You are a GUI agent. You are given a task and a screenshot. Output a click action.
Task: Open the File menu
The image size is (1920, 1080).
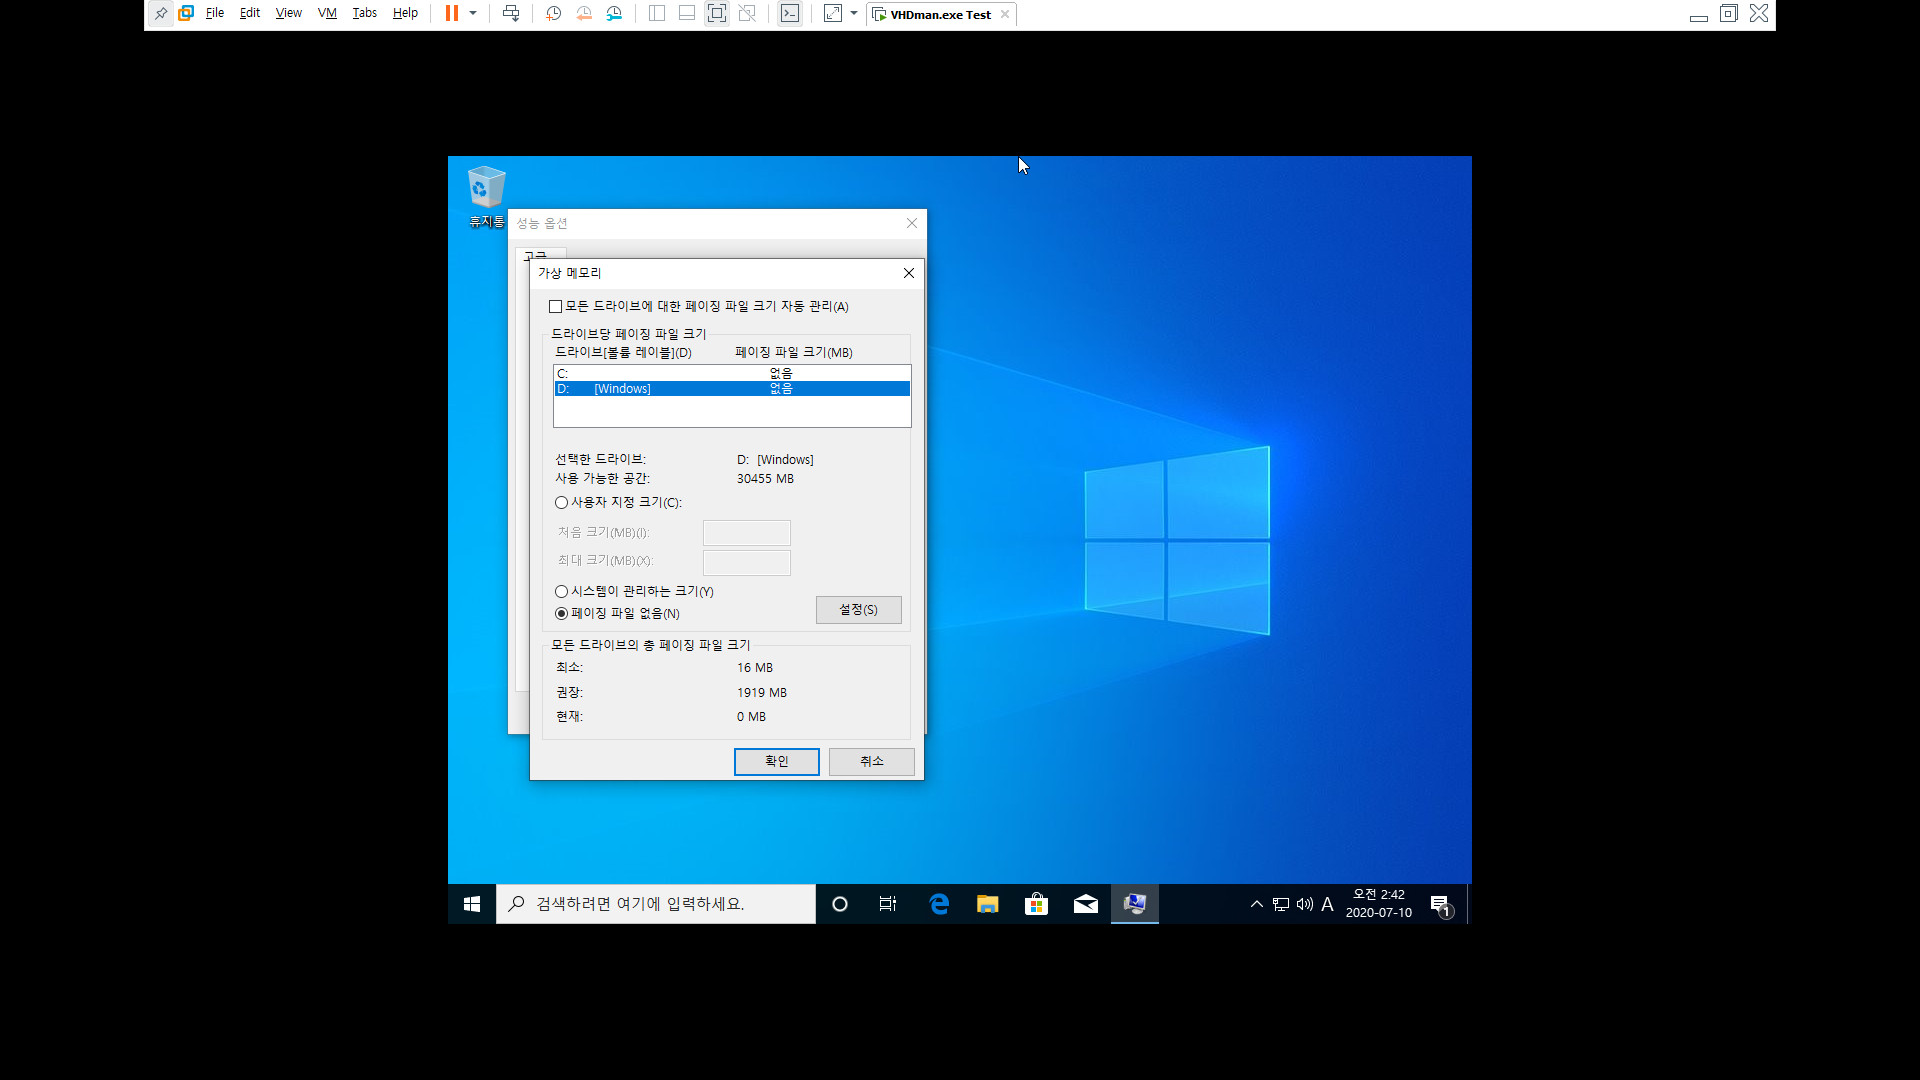215,14
